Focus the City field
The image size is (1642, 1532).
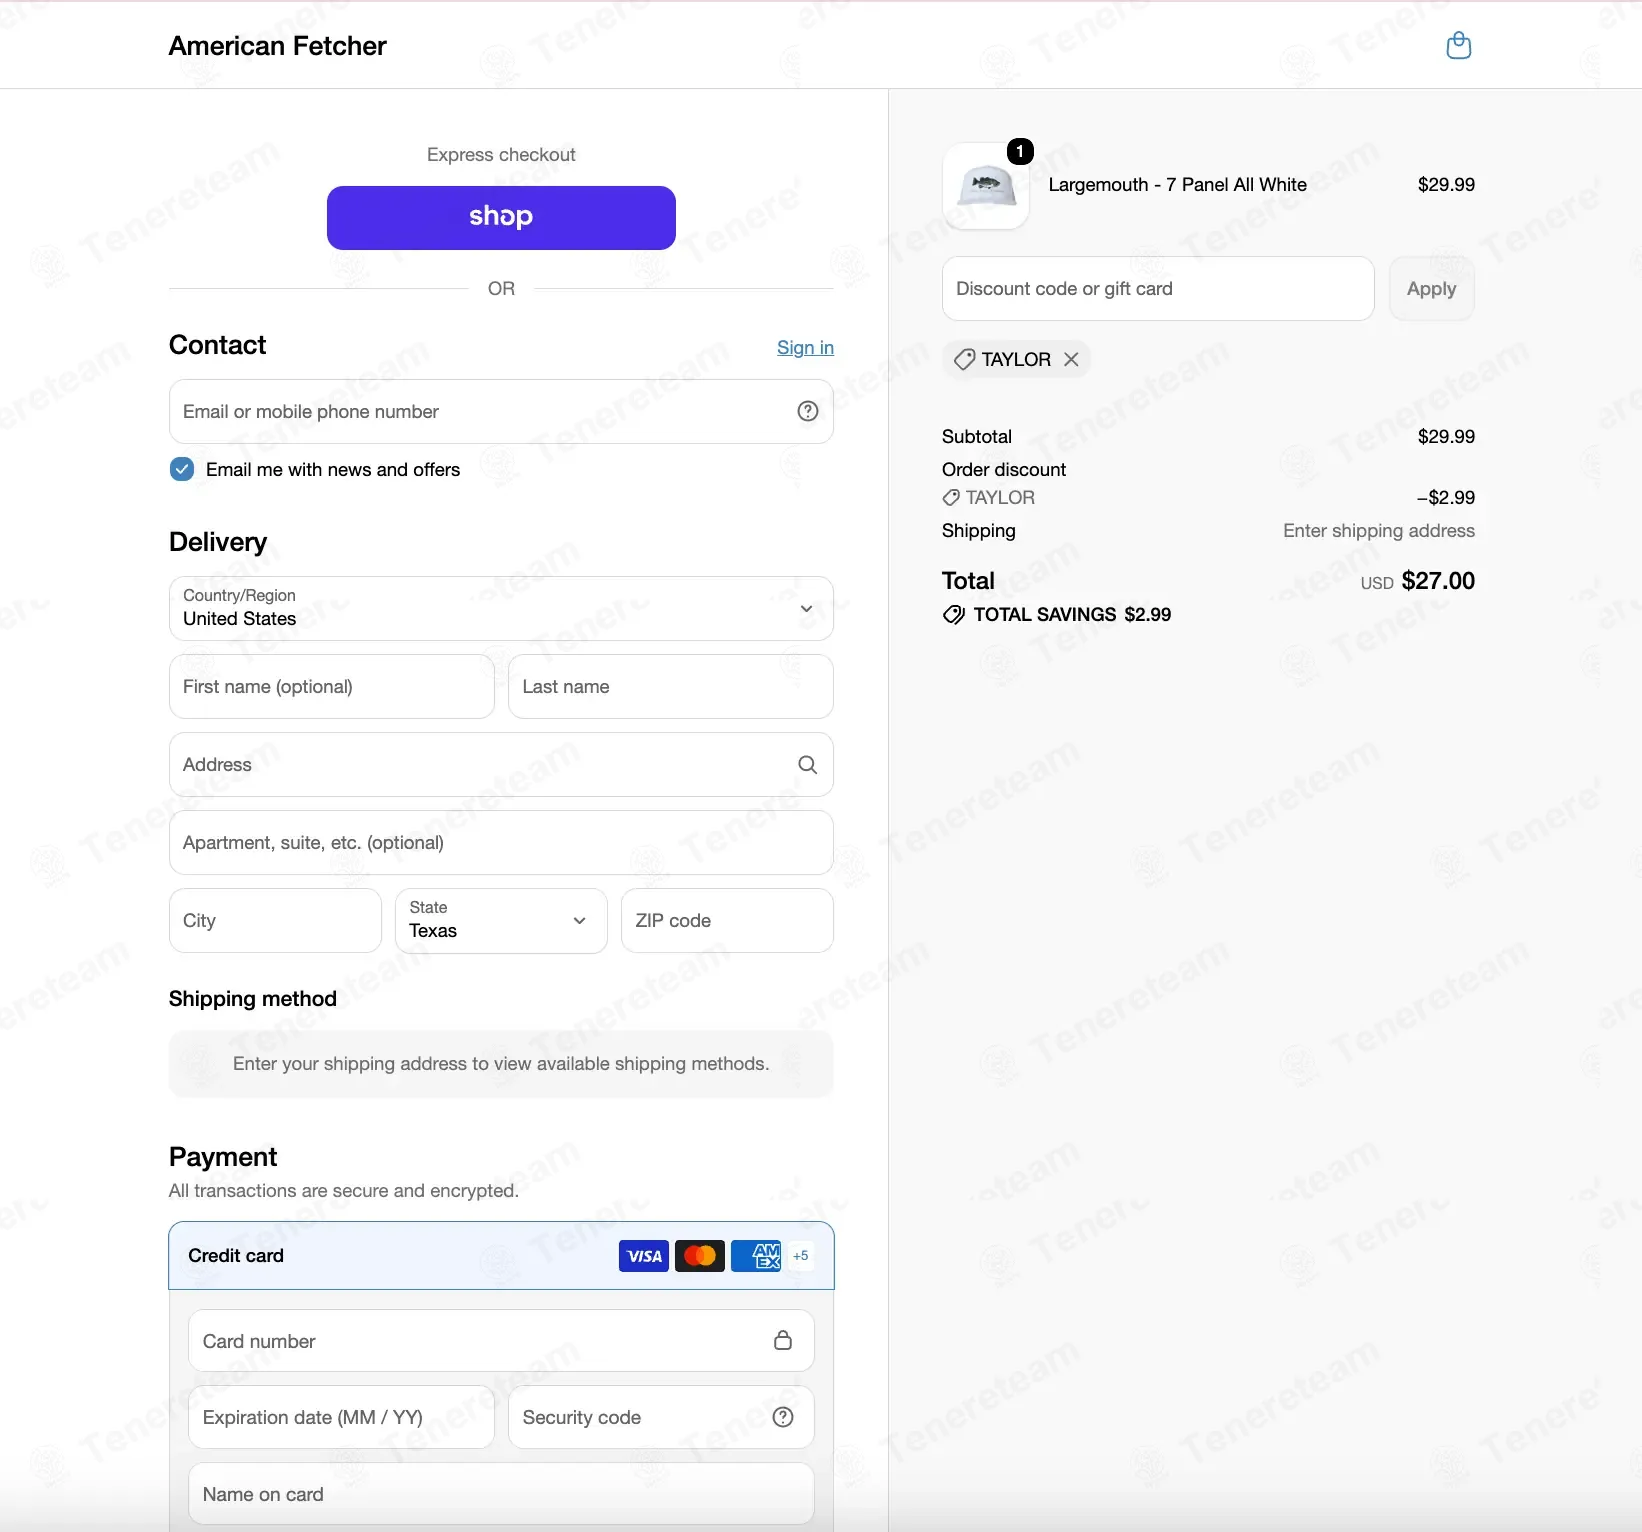pos(275,921)
